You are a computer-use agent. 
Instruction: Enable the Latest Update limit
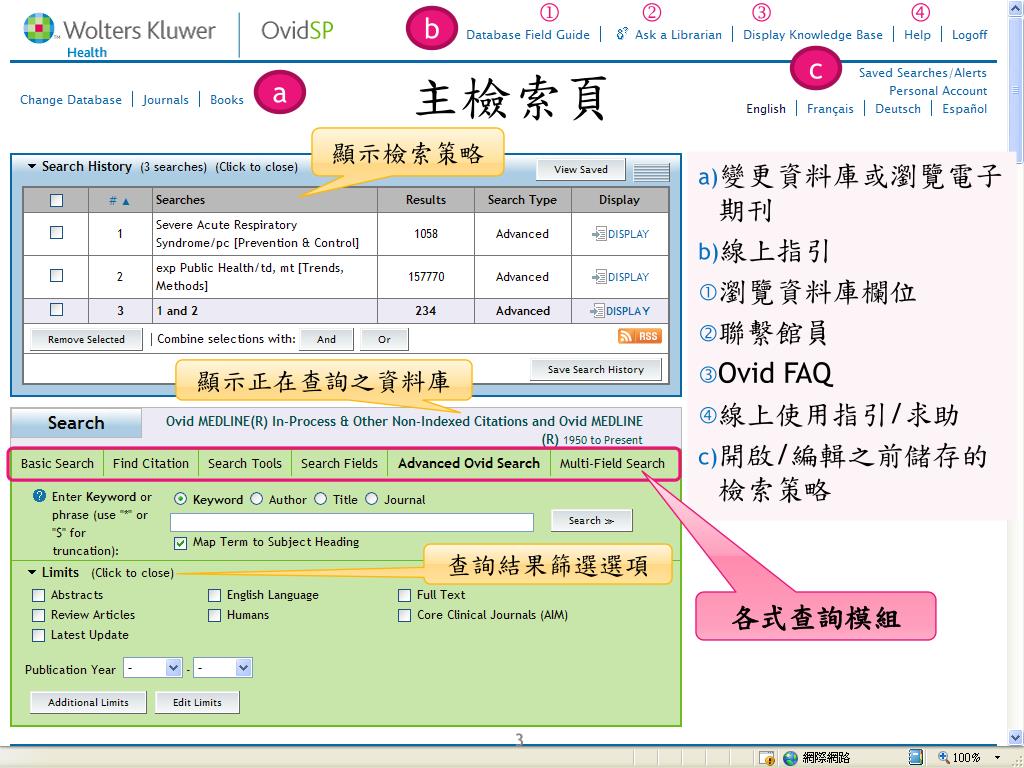pos(39,635)
